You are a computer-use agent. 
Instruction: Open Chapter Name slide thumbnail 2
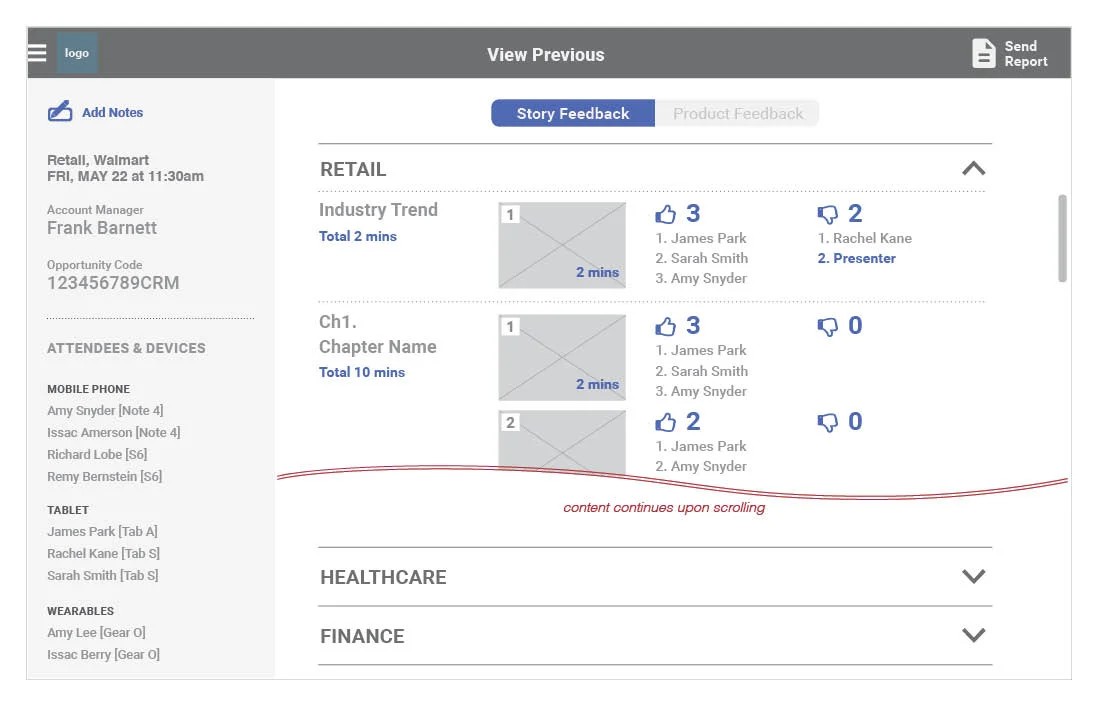point(562,441)
